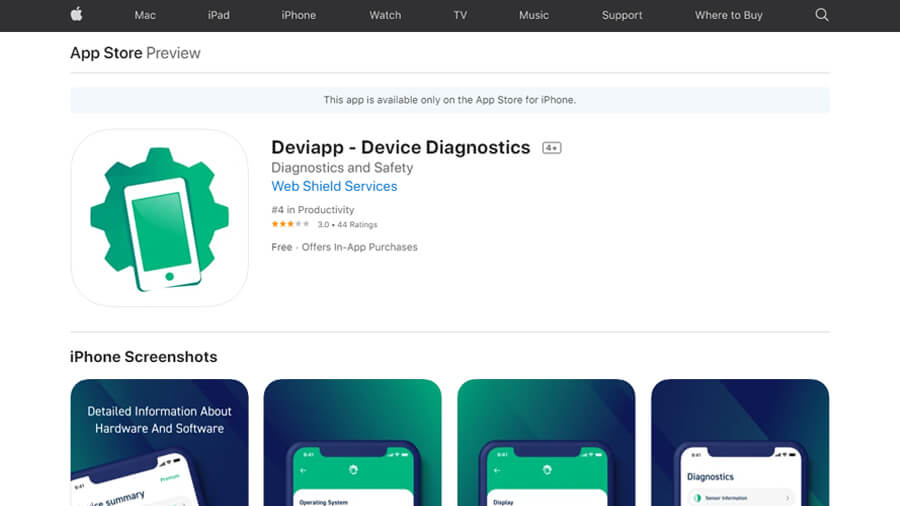The height and width of the screenshot is (506, 900).
Task: Select iPhone in the navigation bar
Action: tap(298, 15)
